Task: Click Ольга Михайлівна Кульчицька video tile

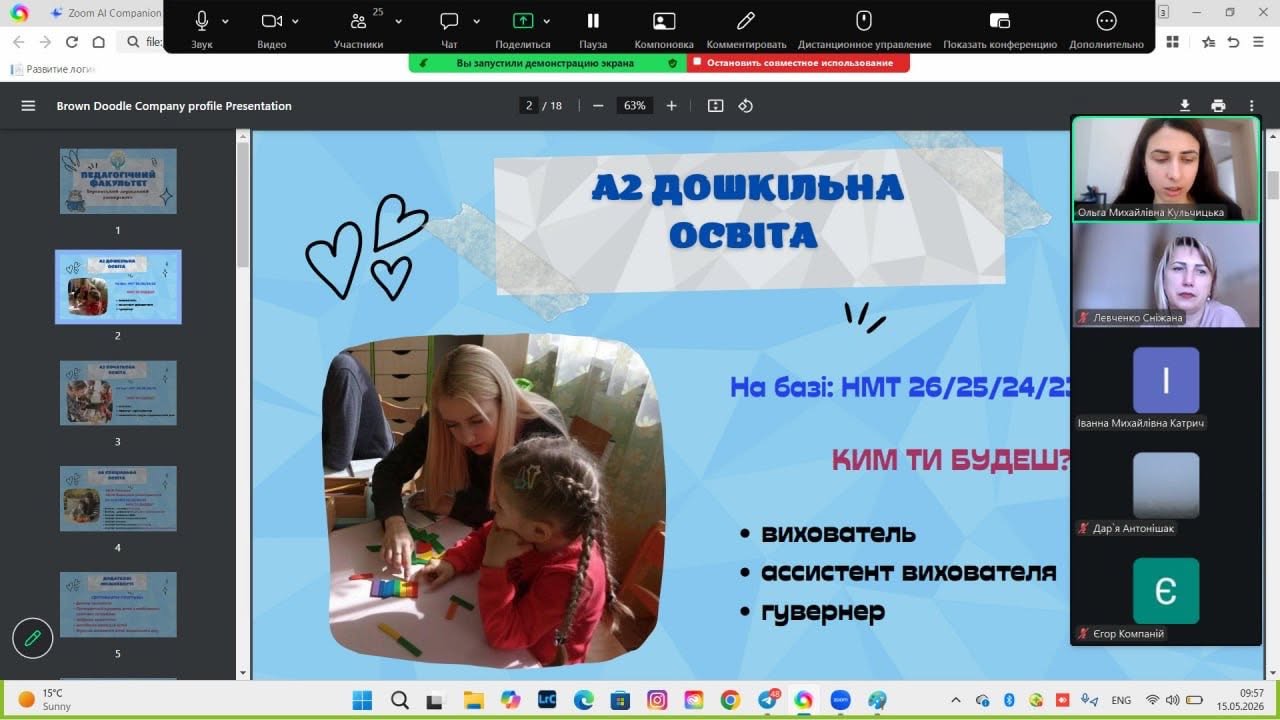Action: coord(1165,168)
